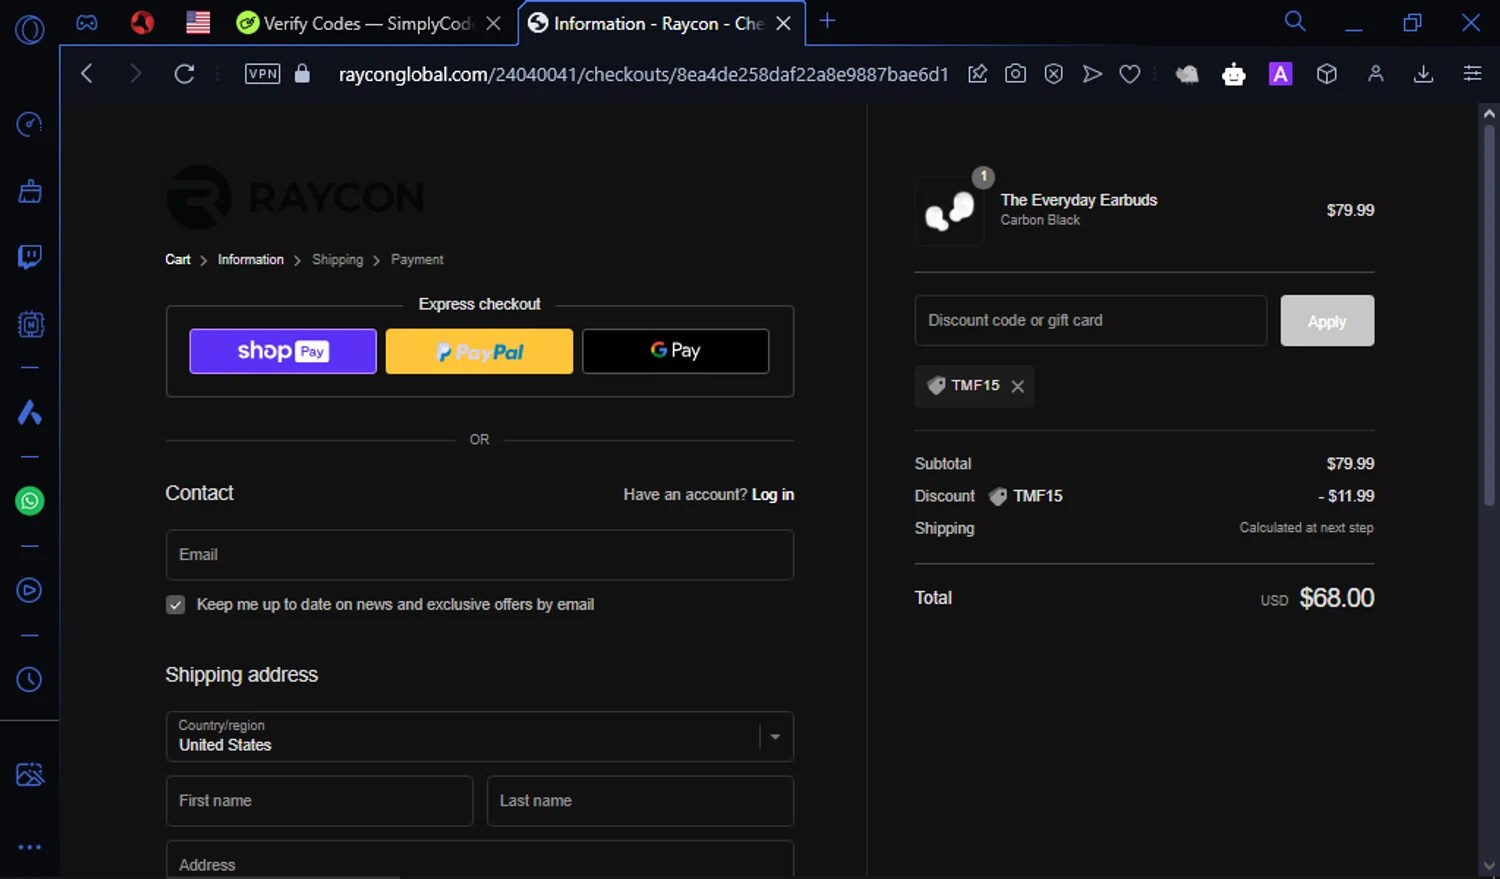Uncheck news and exclusive offers checkbox
Viewport: 1500px width, 879px height.
click(x=175, y=605)
